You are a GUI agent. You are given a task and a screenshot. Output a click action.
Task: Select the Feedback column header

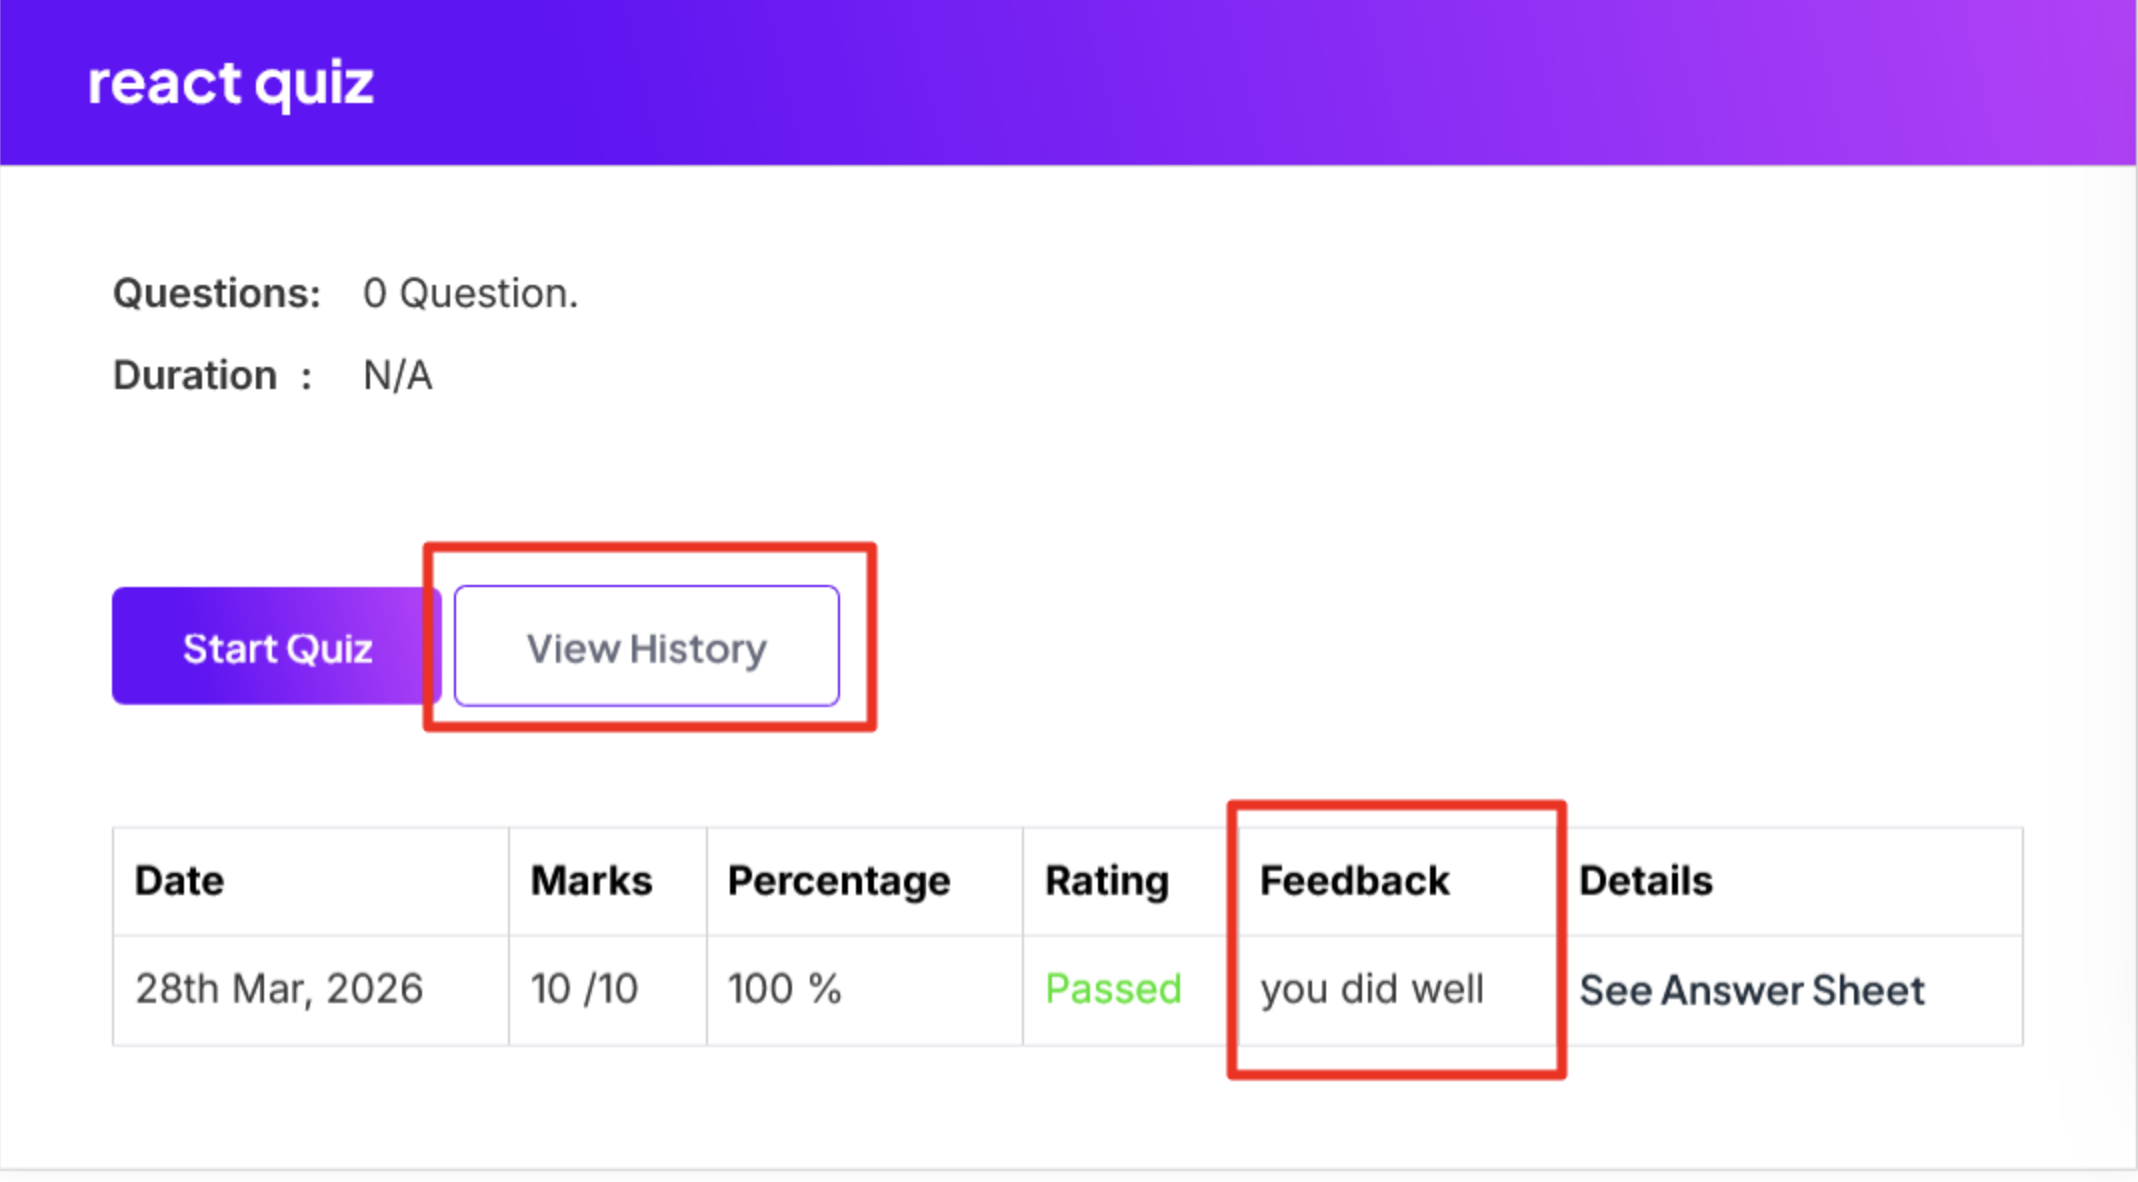pyautogui.click(x=1354, y=881)
